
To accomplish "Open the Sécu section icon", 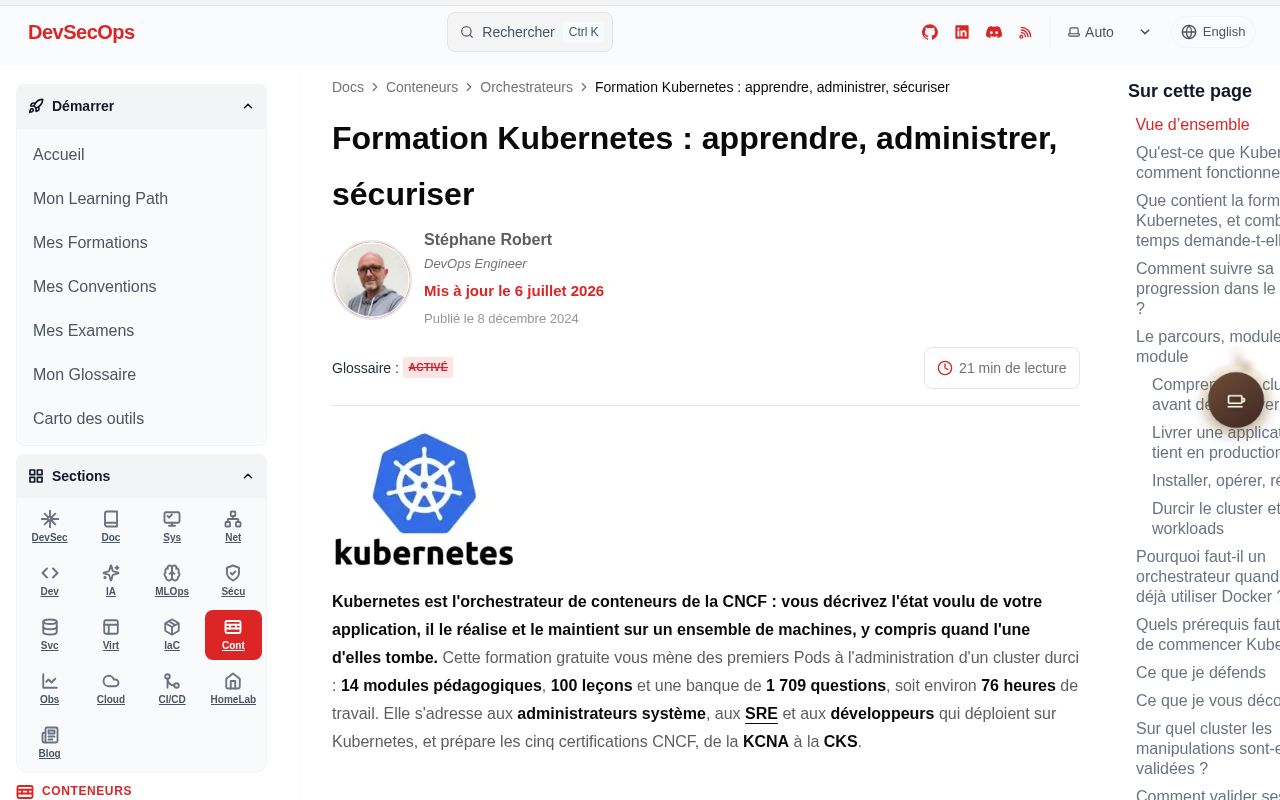I will click(233, 580).
